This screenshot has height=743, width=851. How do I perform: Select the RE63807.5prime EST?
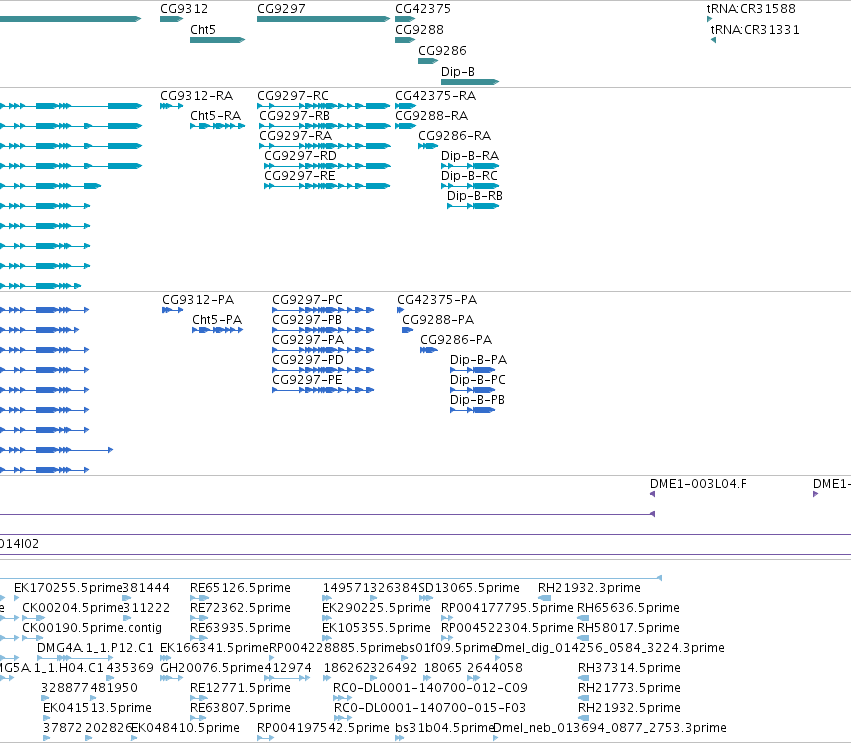click(x=199, y=718)
